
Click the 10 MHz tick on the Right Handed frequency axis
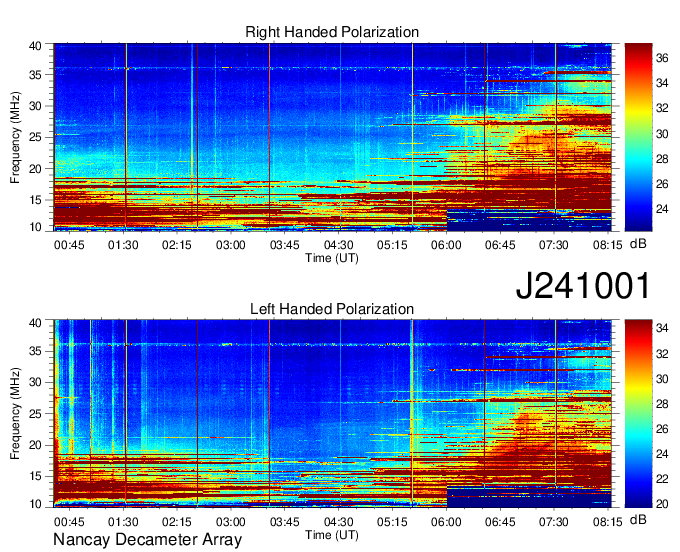[x=35, y=227]
